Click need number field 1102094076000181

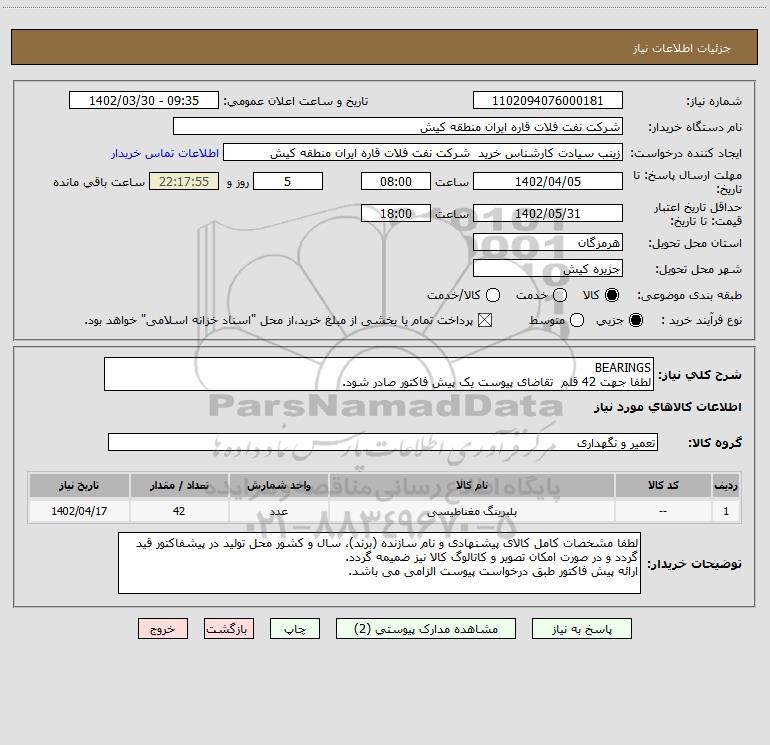tap(548, 101)
